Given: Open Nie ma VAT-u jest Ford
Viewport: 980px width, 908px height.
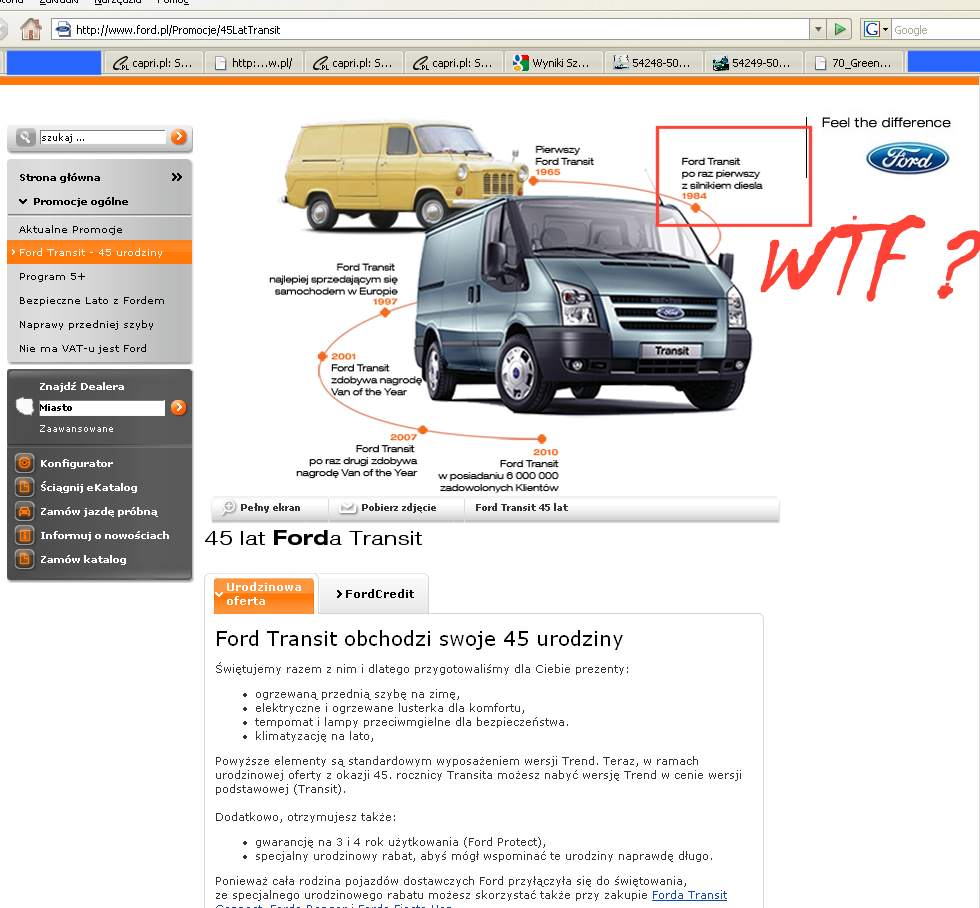Looking at the screenshot, I should click(x=82, y=349).
